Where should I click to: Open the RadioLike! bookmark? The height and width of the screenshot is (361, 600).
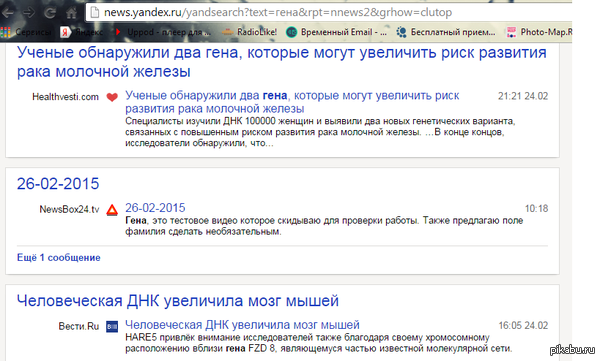[250, 32]
